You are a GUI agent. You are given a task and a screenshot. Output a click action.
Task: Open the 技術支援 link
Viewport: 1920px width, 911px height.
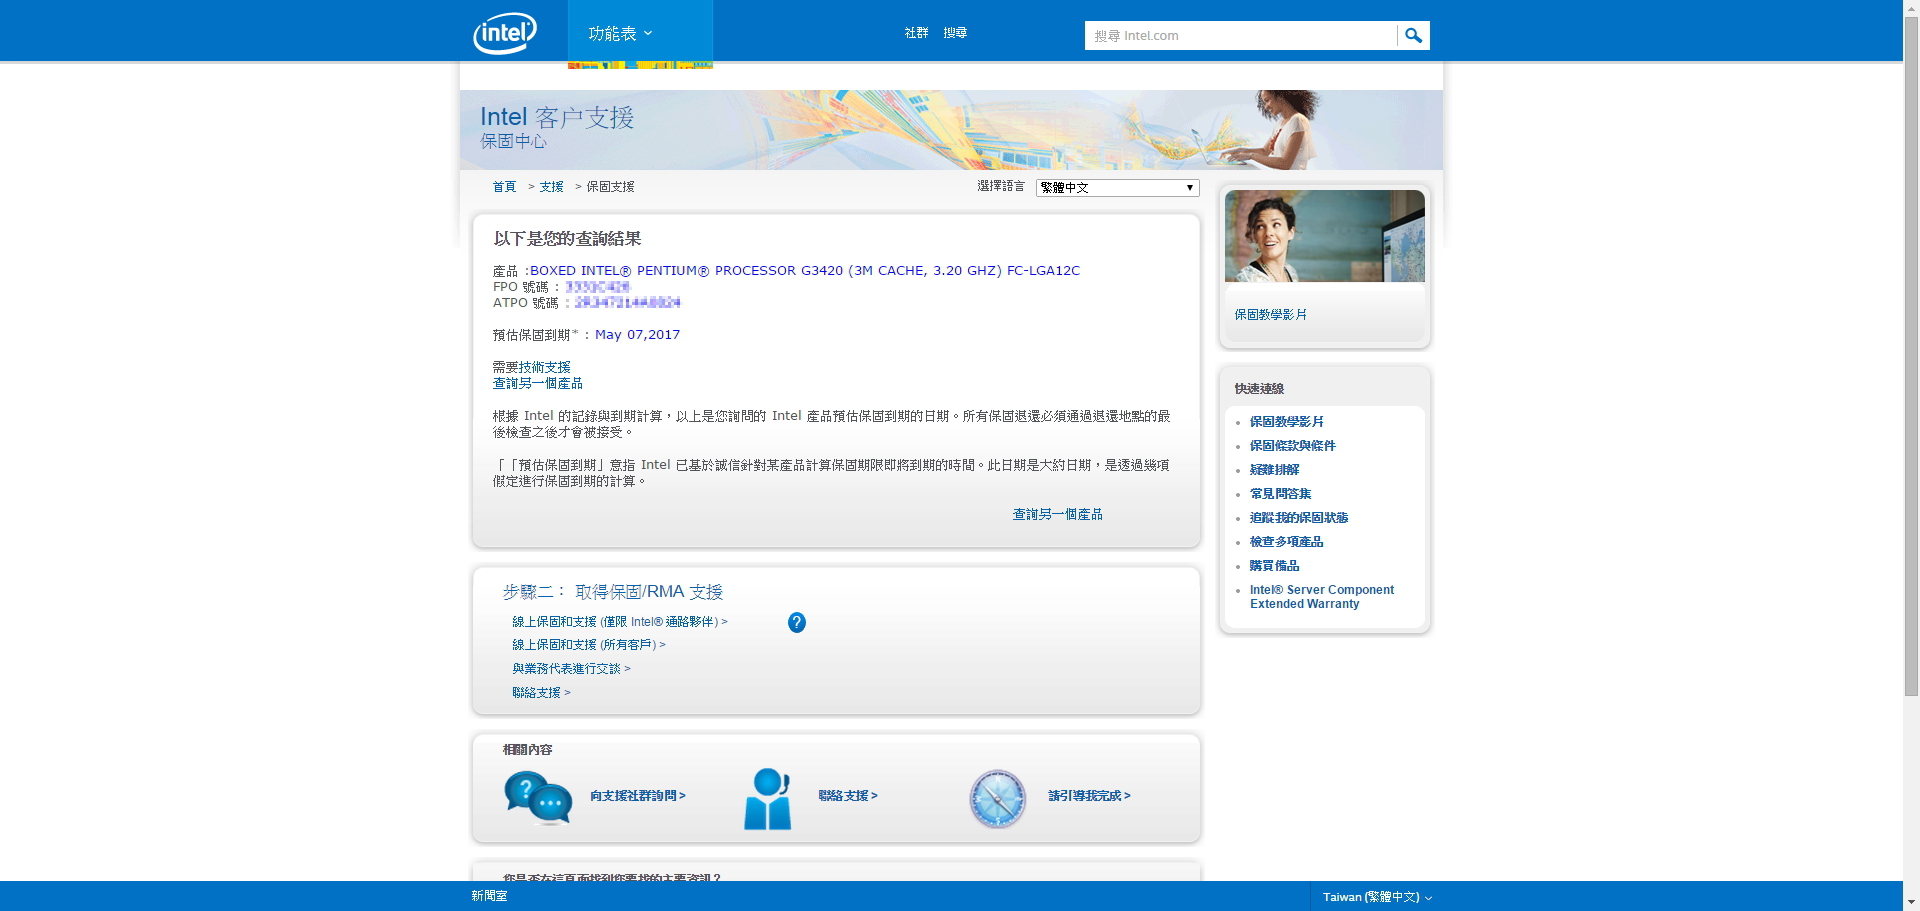pyautogui.click(x=544, y=368)
